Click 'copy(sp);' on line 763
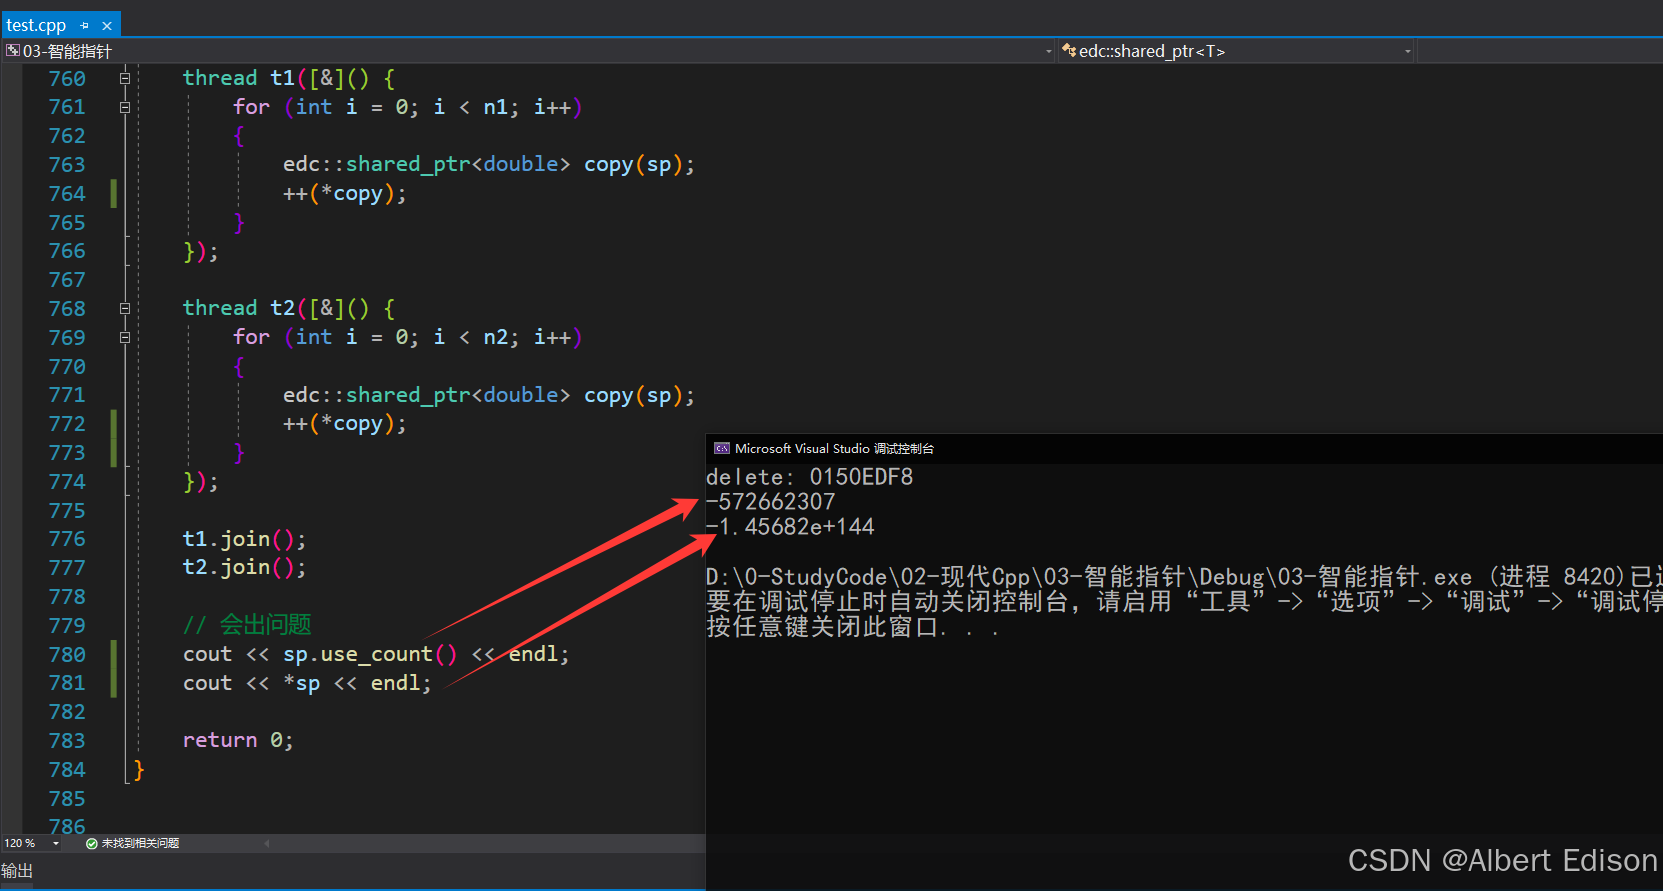Screen dimensions: 1663x891 [639, 165]
